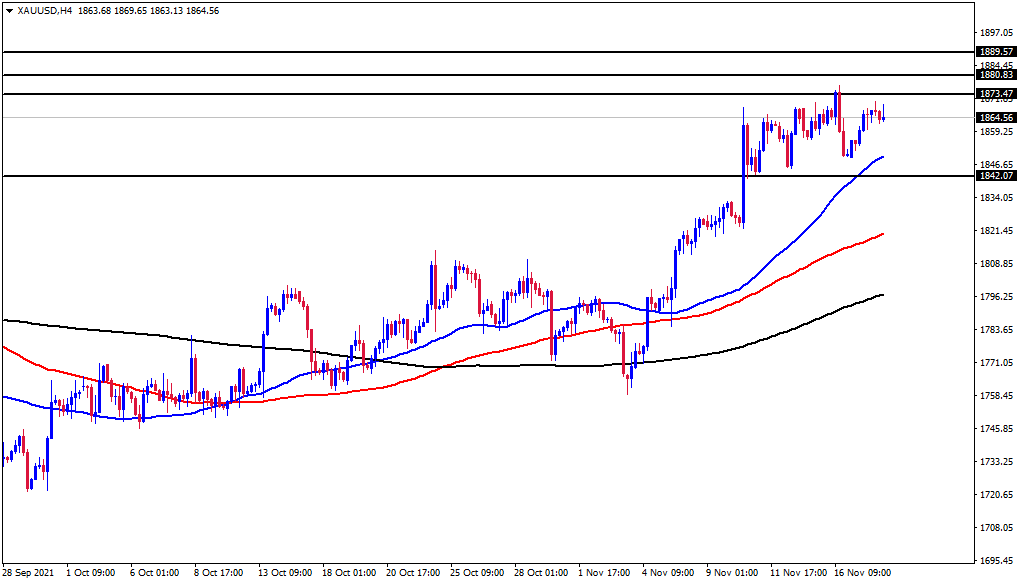
Task: Select the horizontal resistance line at 1873.47
Action: point(488,94)
